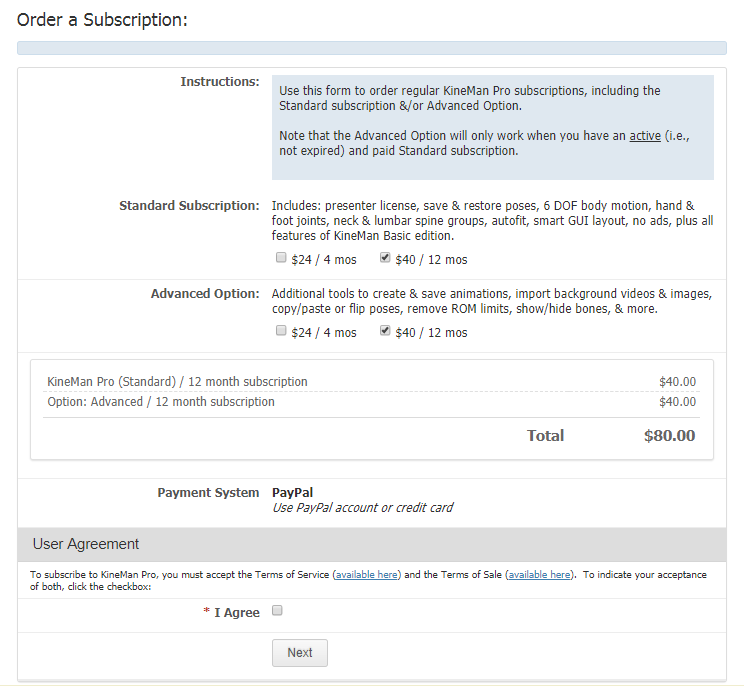Click the Next button
Viewport: 744px width, 686px height.
tap(300, 653)
